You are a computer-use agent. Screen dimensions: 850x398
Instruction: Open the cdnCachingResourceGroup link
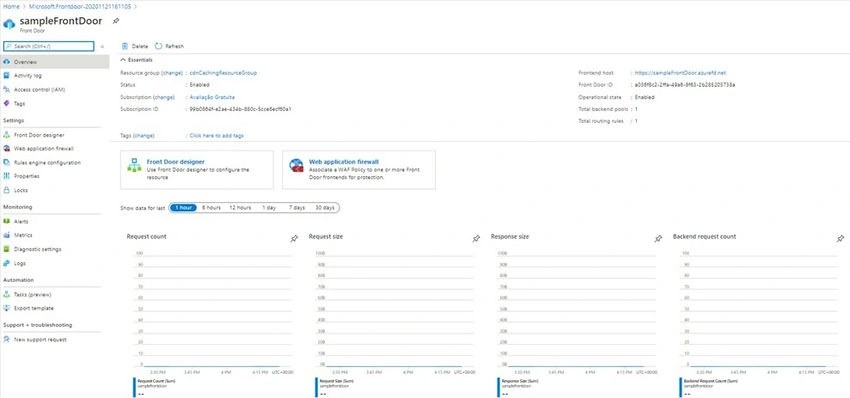[223, 72]
